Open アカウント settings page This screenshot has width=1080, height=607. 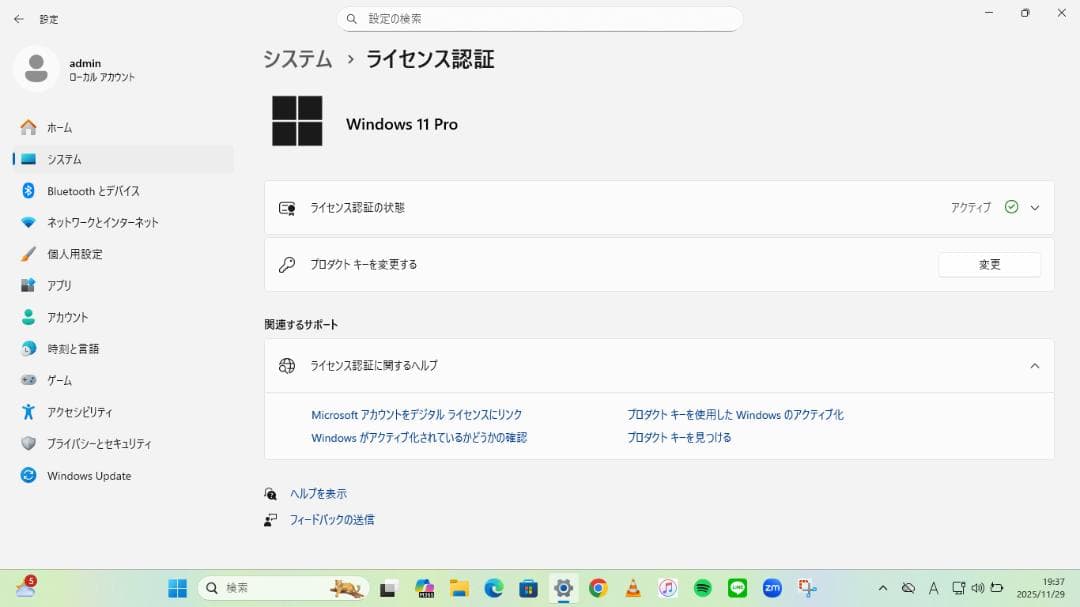124,317
